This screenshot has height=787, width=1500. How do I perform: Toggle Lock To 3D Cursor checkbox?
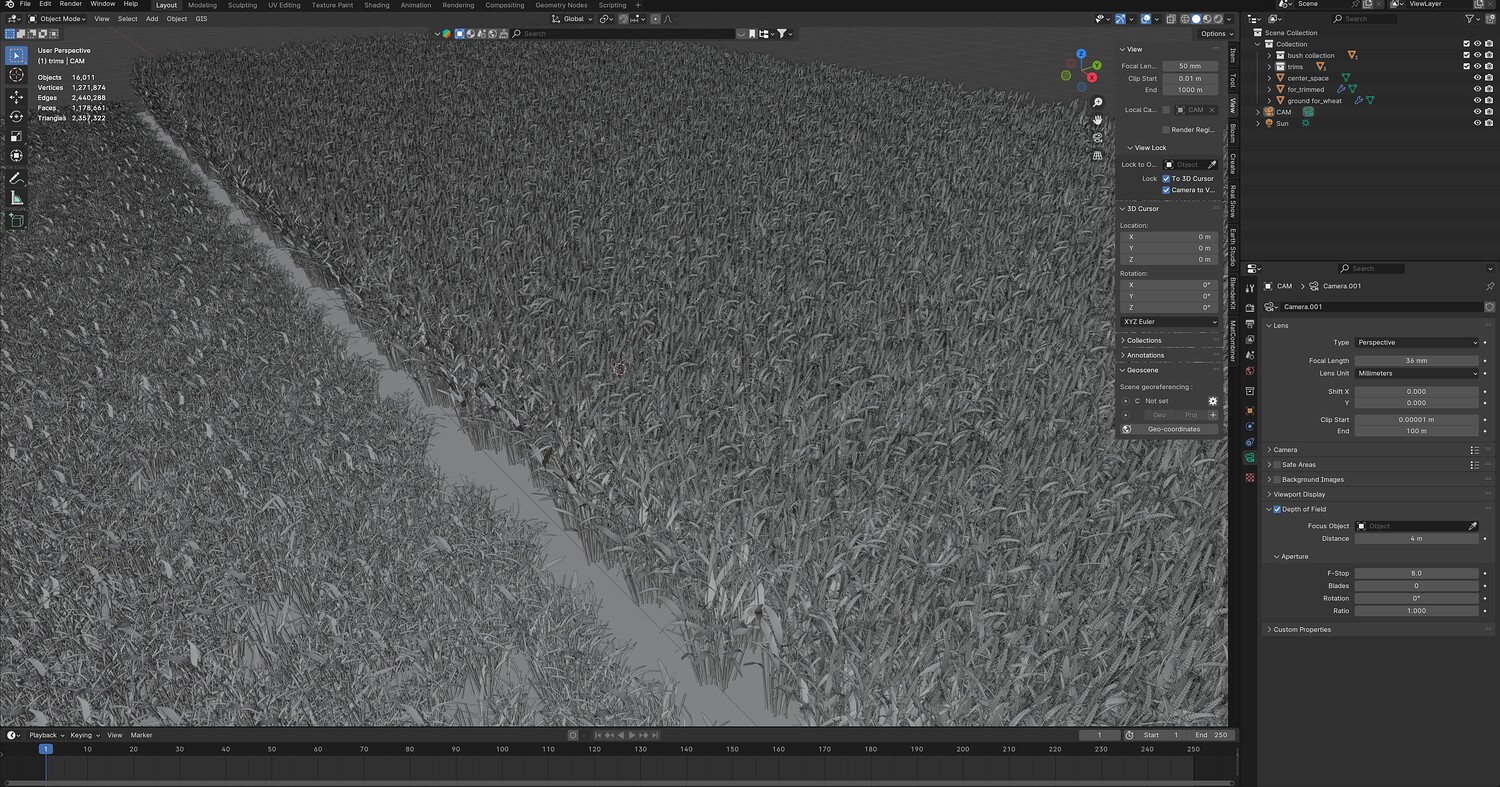(x=1166, y=178)
